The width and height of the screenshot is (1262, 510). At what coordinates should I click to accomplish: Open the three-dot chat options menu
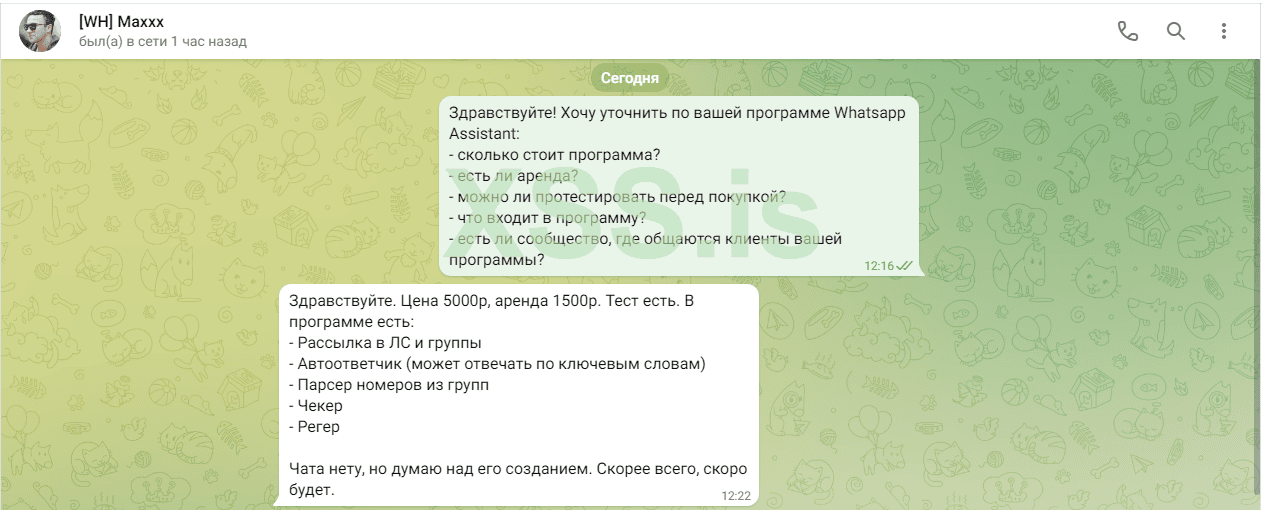pyautogui.click(x=1223, y=31)
